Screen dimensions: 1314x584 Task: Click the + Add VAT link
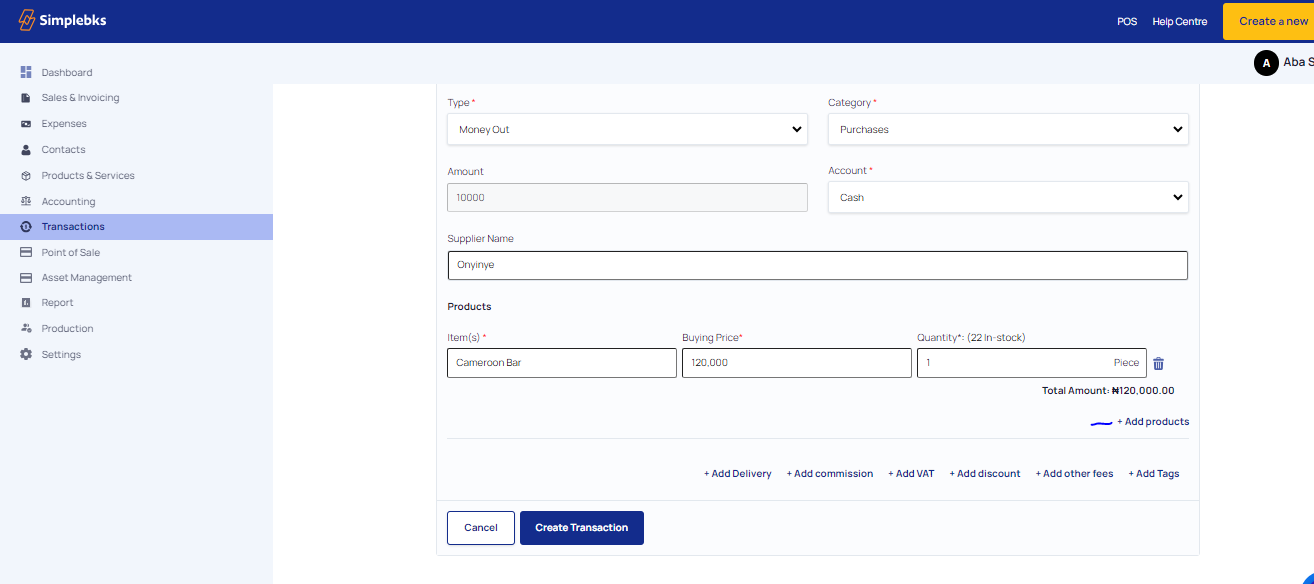coord(910,474)
